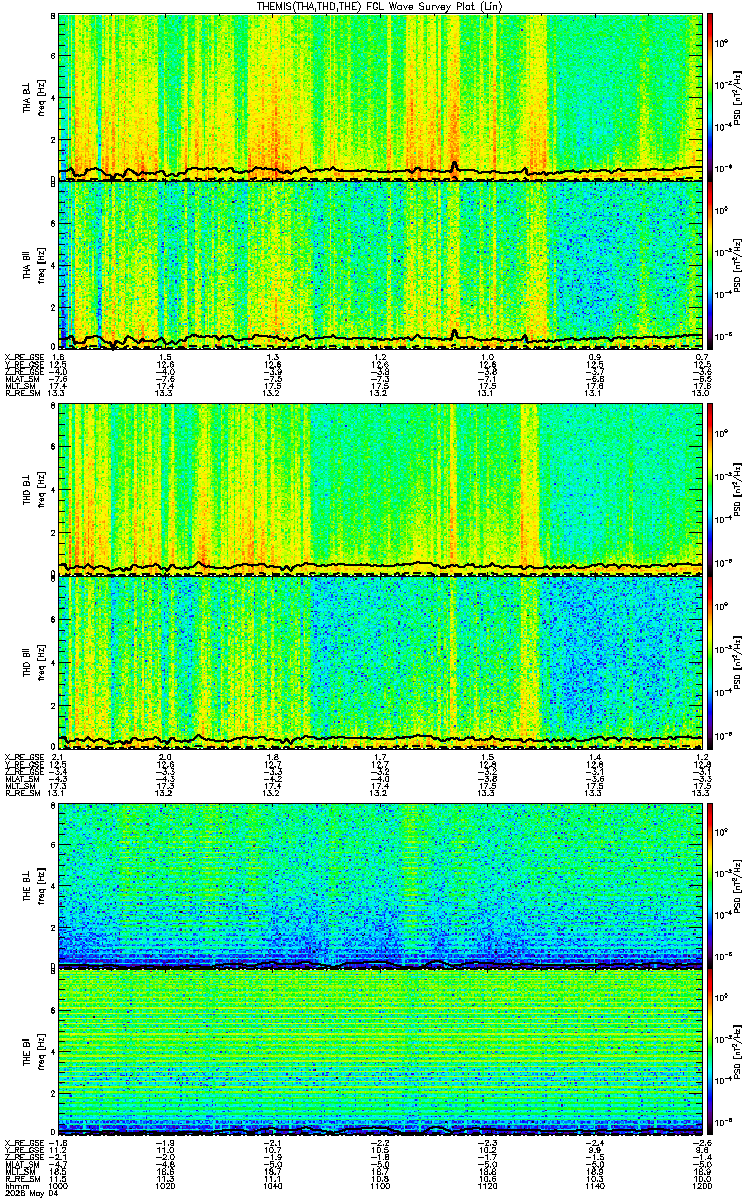Click the THA BL freq [Hz] axis label
The image size is (750, 1200).
(40, 97)
